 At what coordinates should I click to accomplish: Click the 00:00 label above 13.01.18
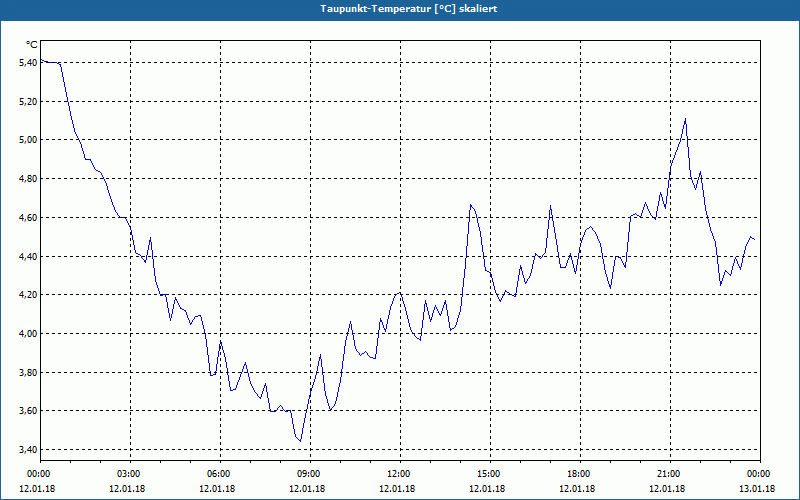point(759,474)
